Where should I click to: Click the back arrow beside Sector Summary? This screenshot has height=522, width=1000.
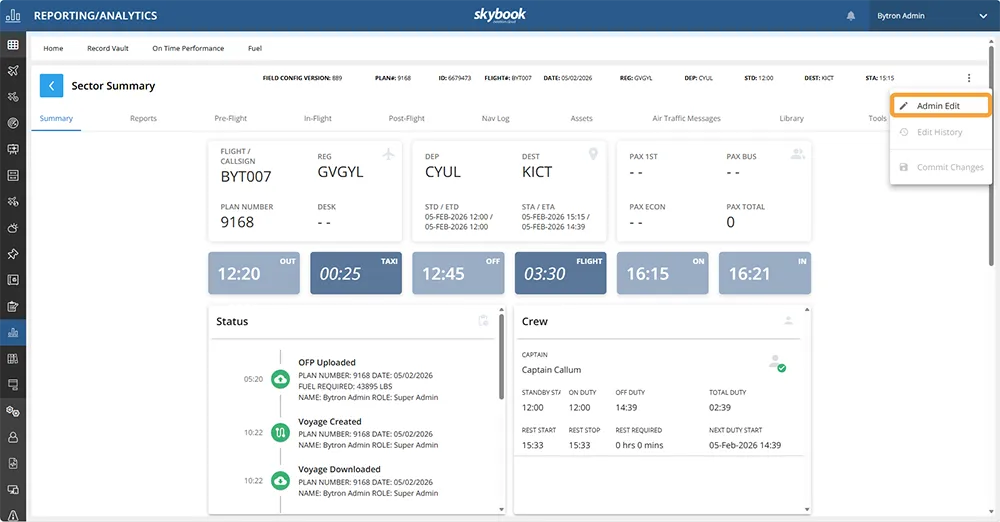tap(52, 86)
